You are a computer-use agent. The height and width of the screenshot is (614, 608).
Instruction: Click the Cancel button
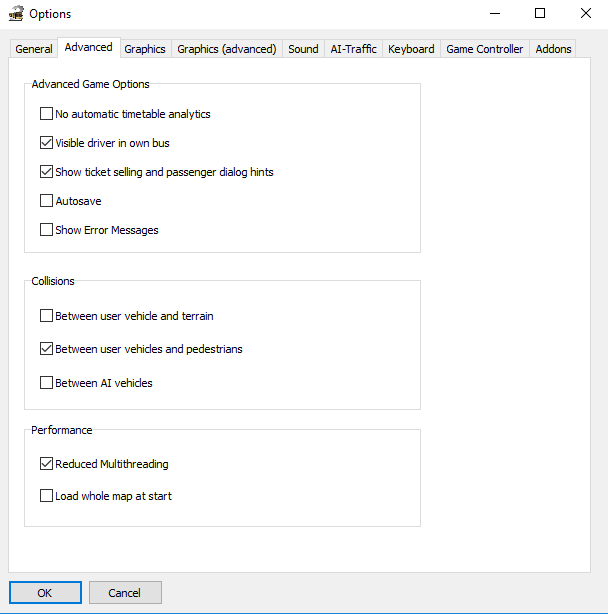tap(125, 593)
